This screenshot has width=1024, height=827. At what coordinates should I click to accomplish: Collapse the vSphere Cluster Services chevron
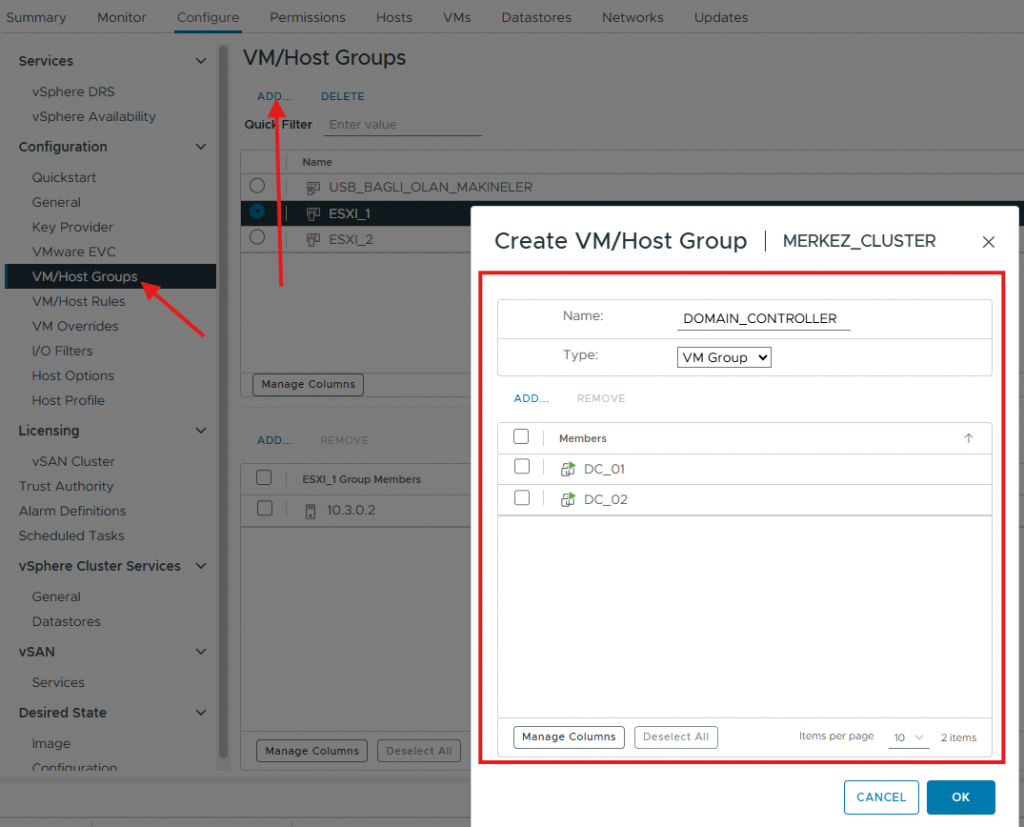point(201,566)
